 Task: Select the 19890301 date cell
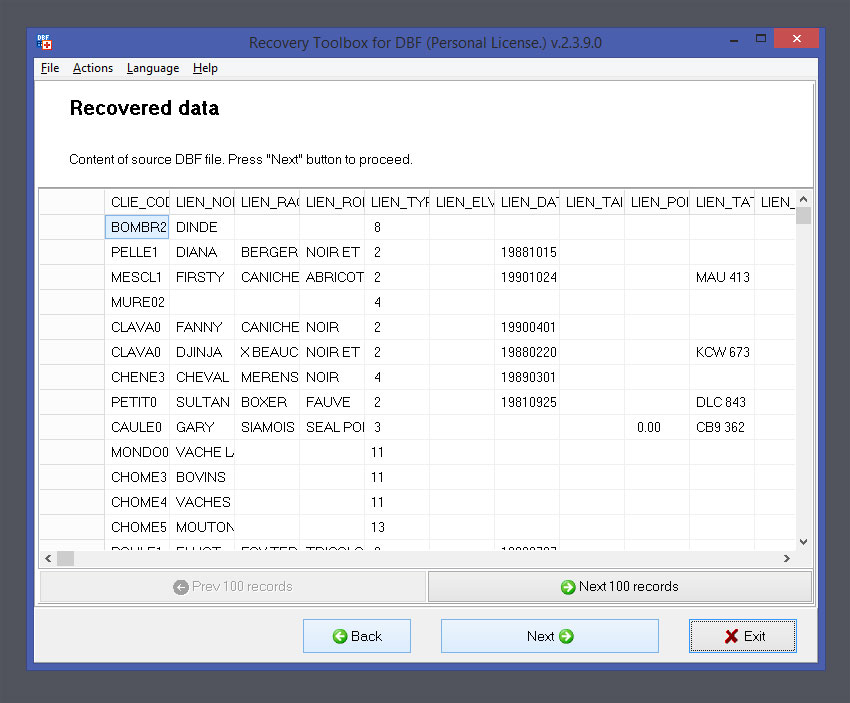(527, 377)
